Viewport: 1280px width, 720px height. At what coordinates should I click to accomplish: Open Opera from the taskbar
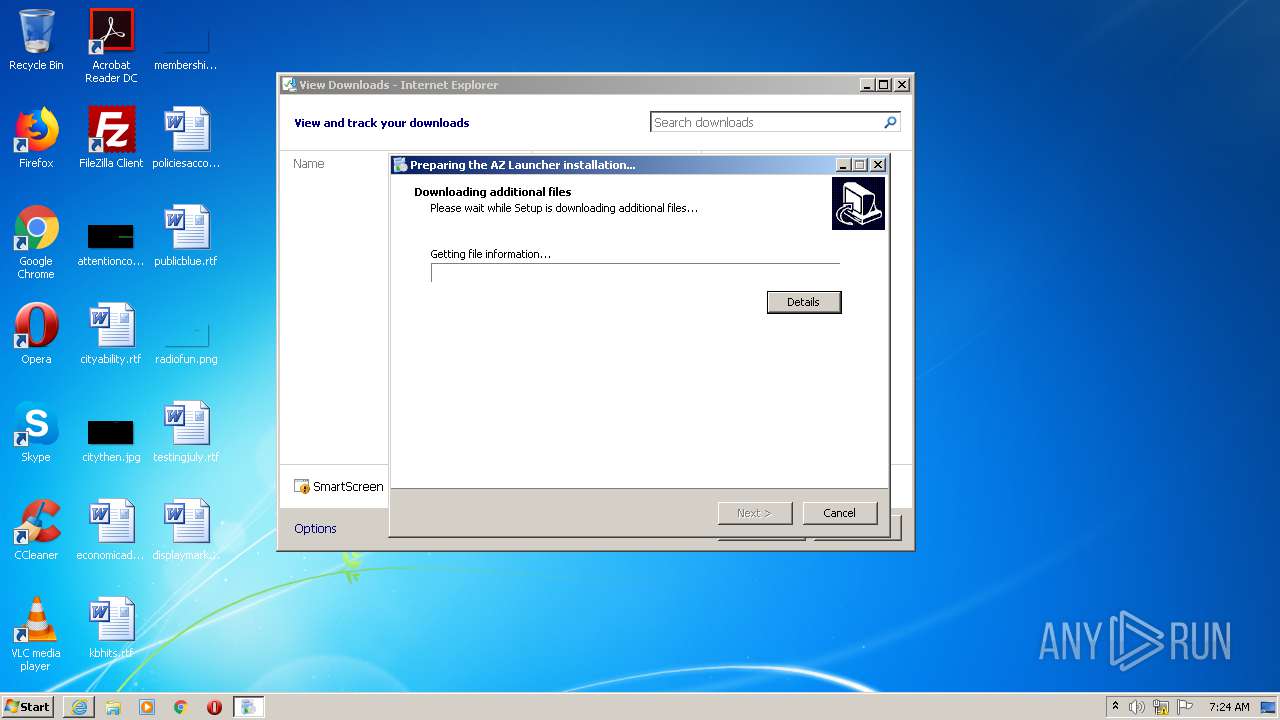pyautogui.click(x=214, y=707)
